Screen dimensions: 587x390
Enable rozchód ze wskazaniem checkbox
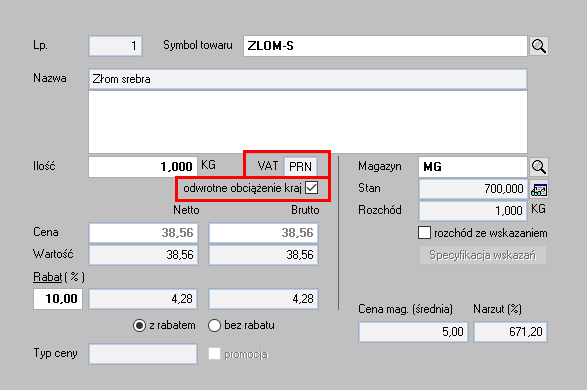tap(424, 232)
